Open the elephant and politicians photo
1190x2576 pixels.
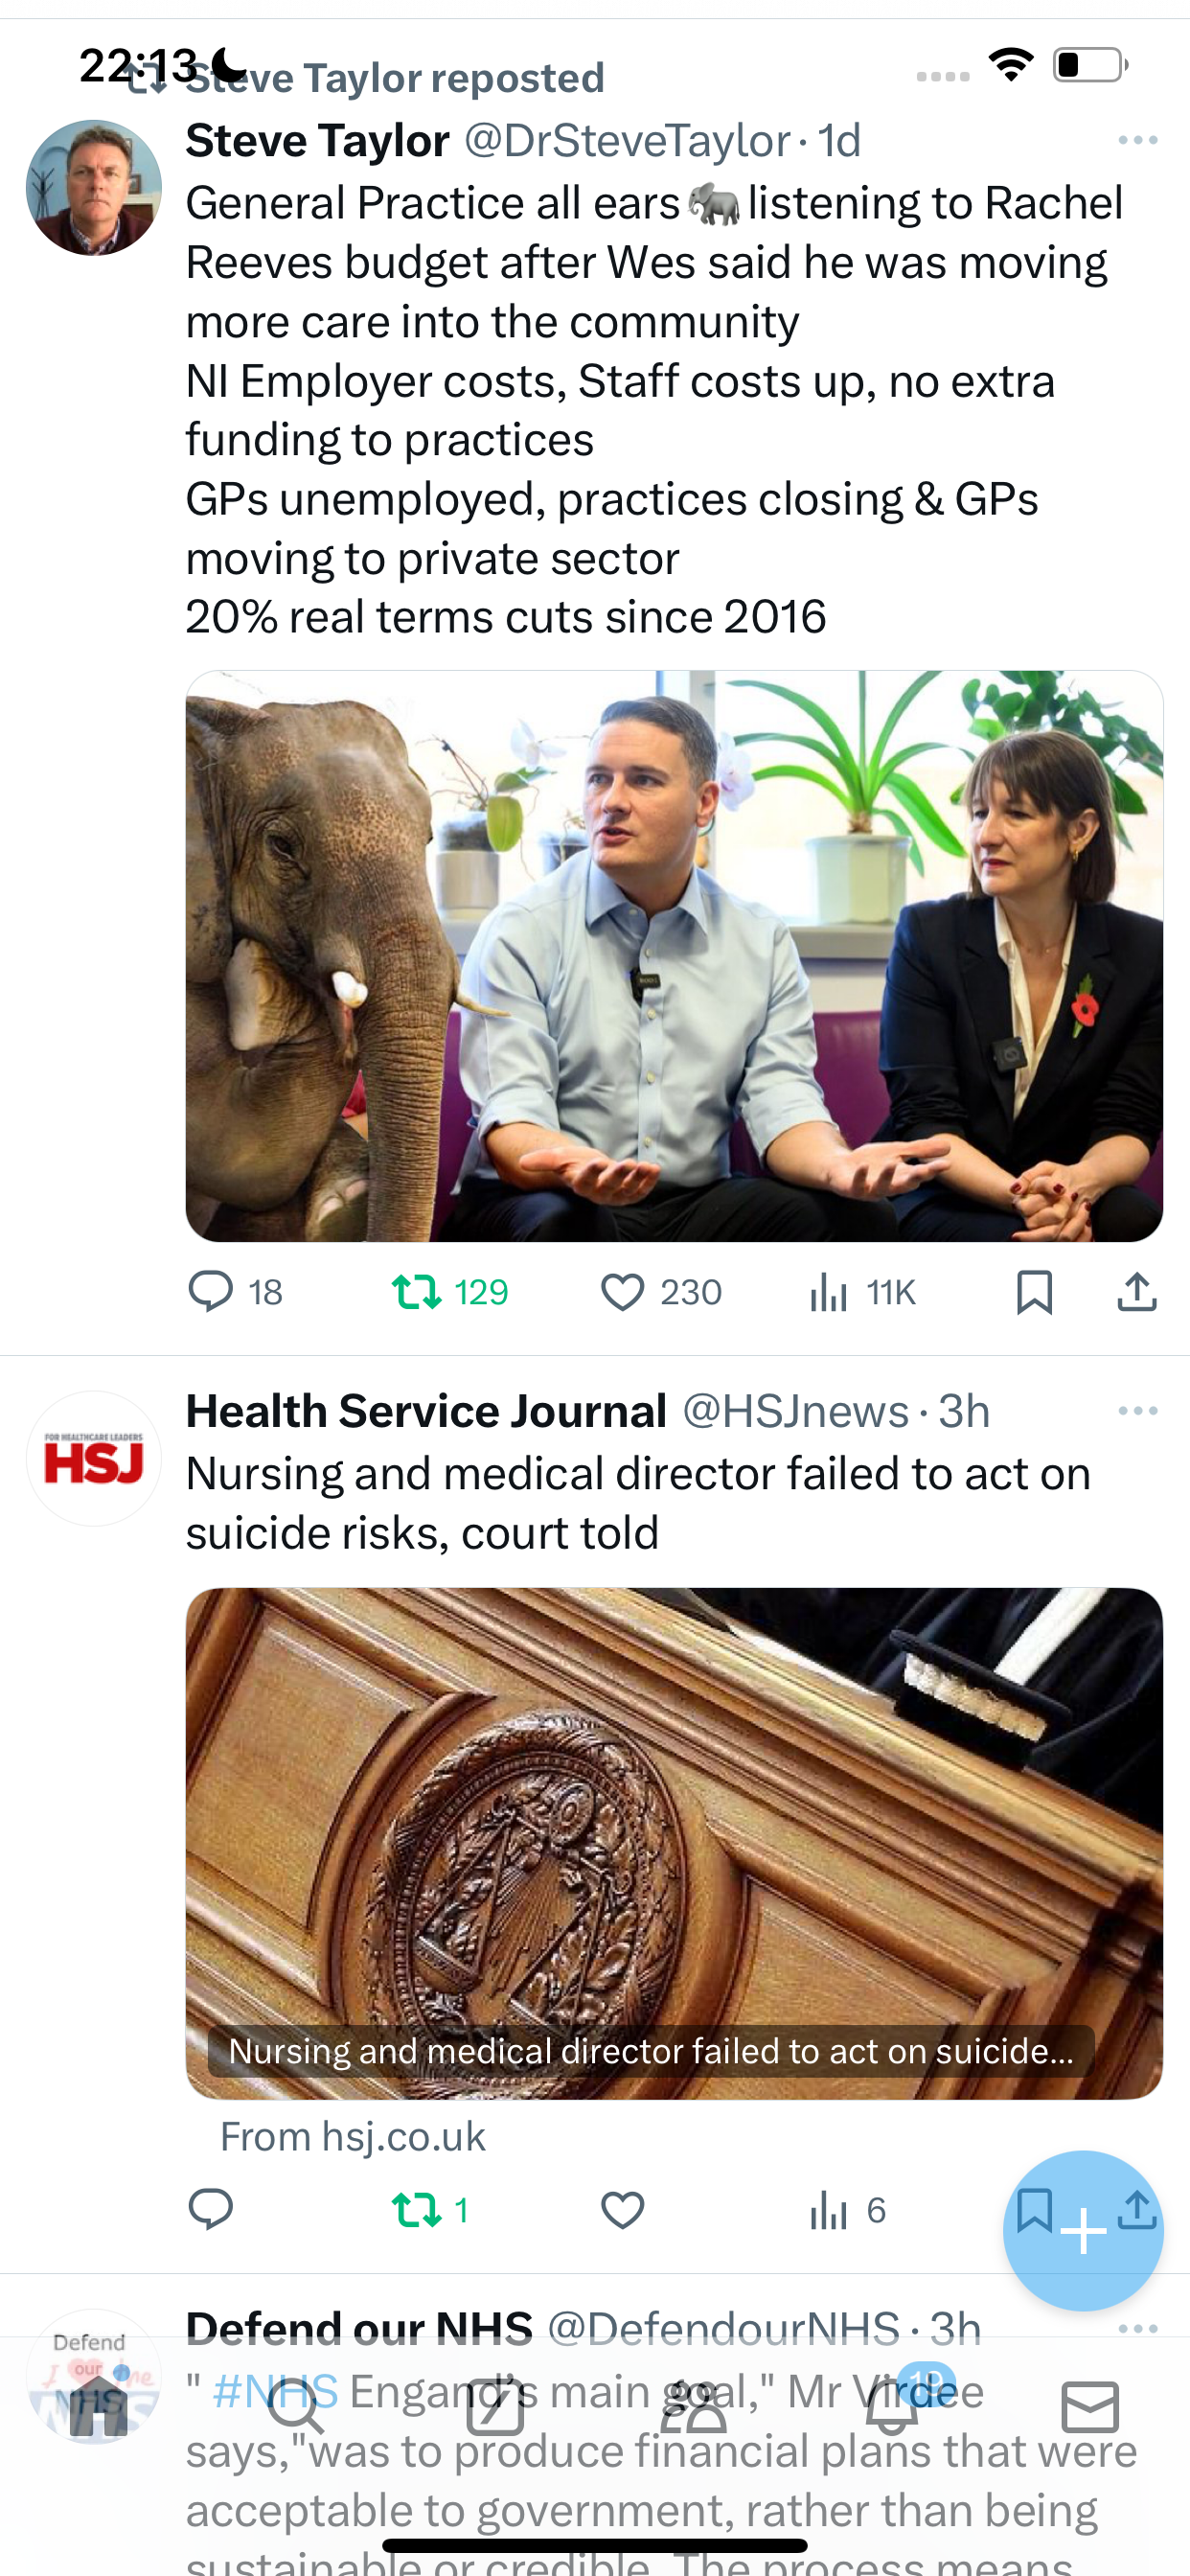[x=674, y=956]
